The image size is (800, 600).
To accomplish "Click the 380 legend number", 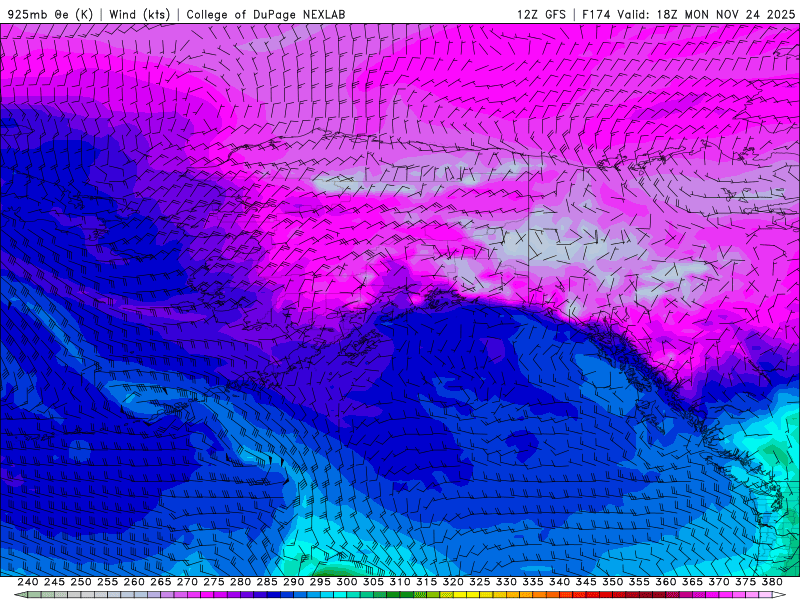I will tap(772, 582).
